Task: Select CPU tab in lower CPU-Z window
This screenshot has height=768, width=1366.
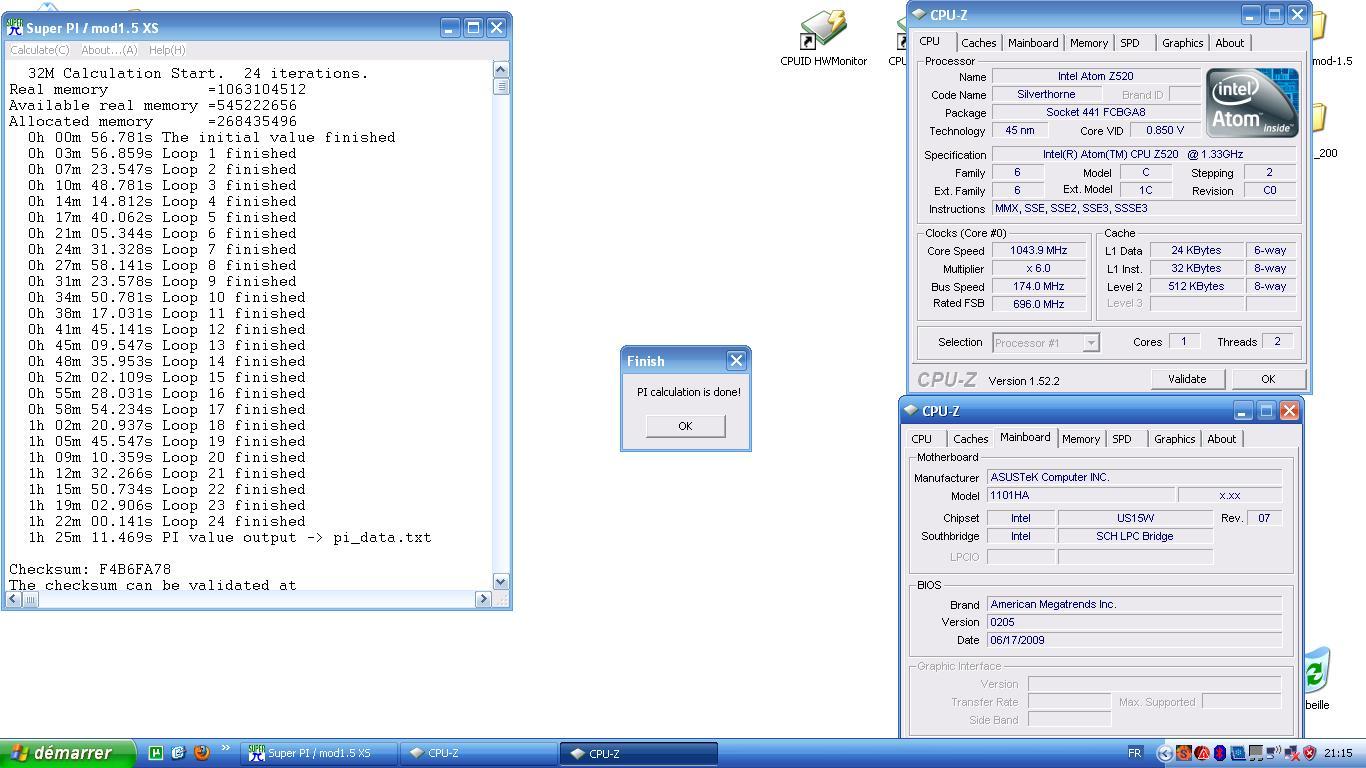Action: point(922,439)
